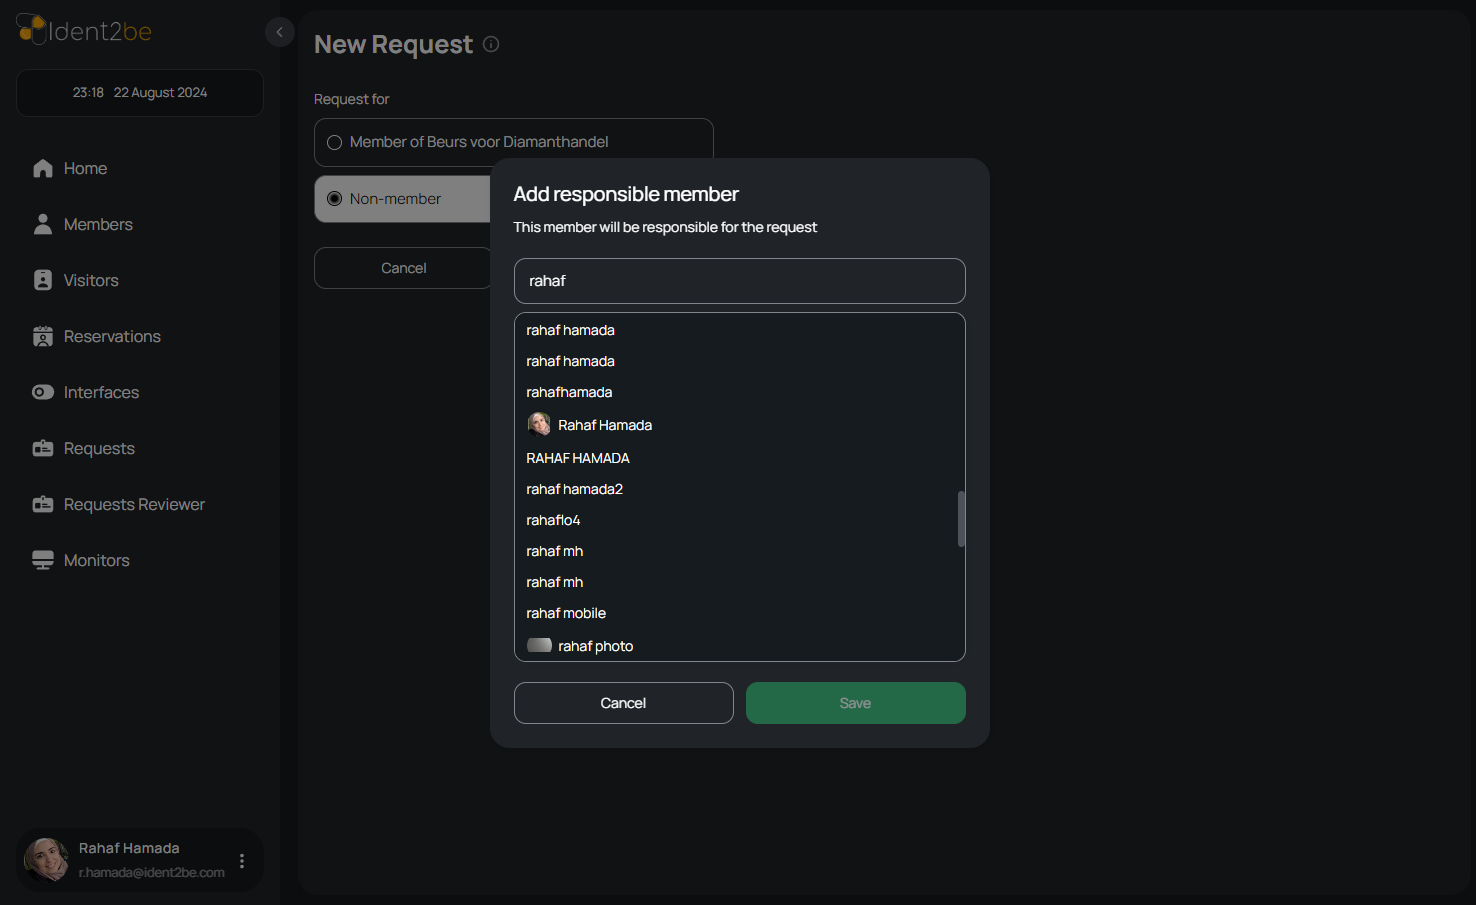
Task: Focus the rahaf search input field
Action: tap(740, 281)
